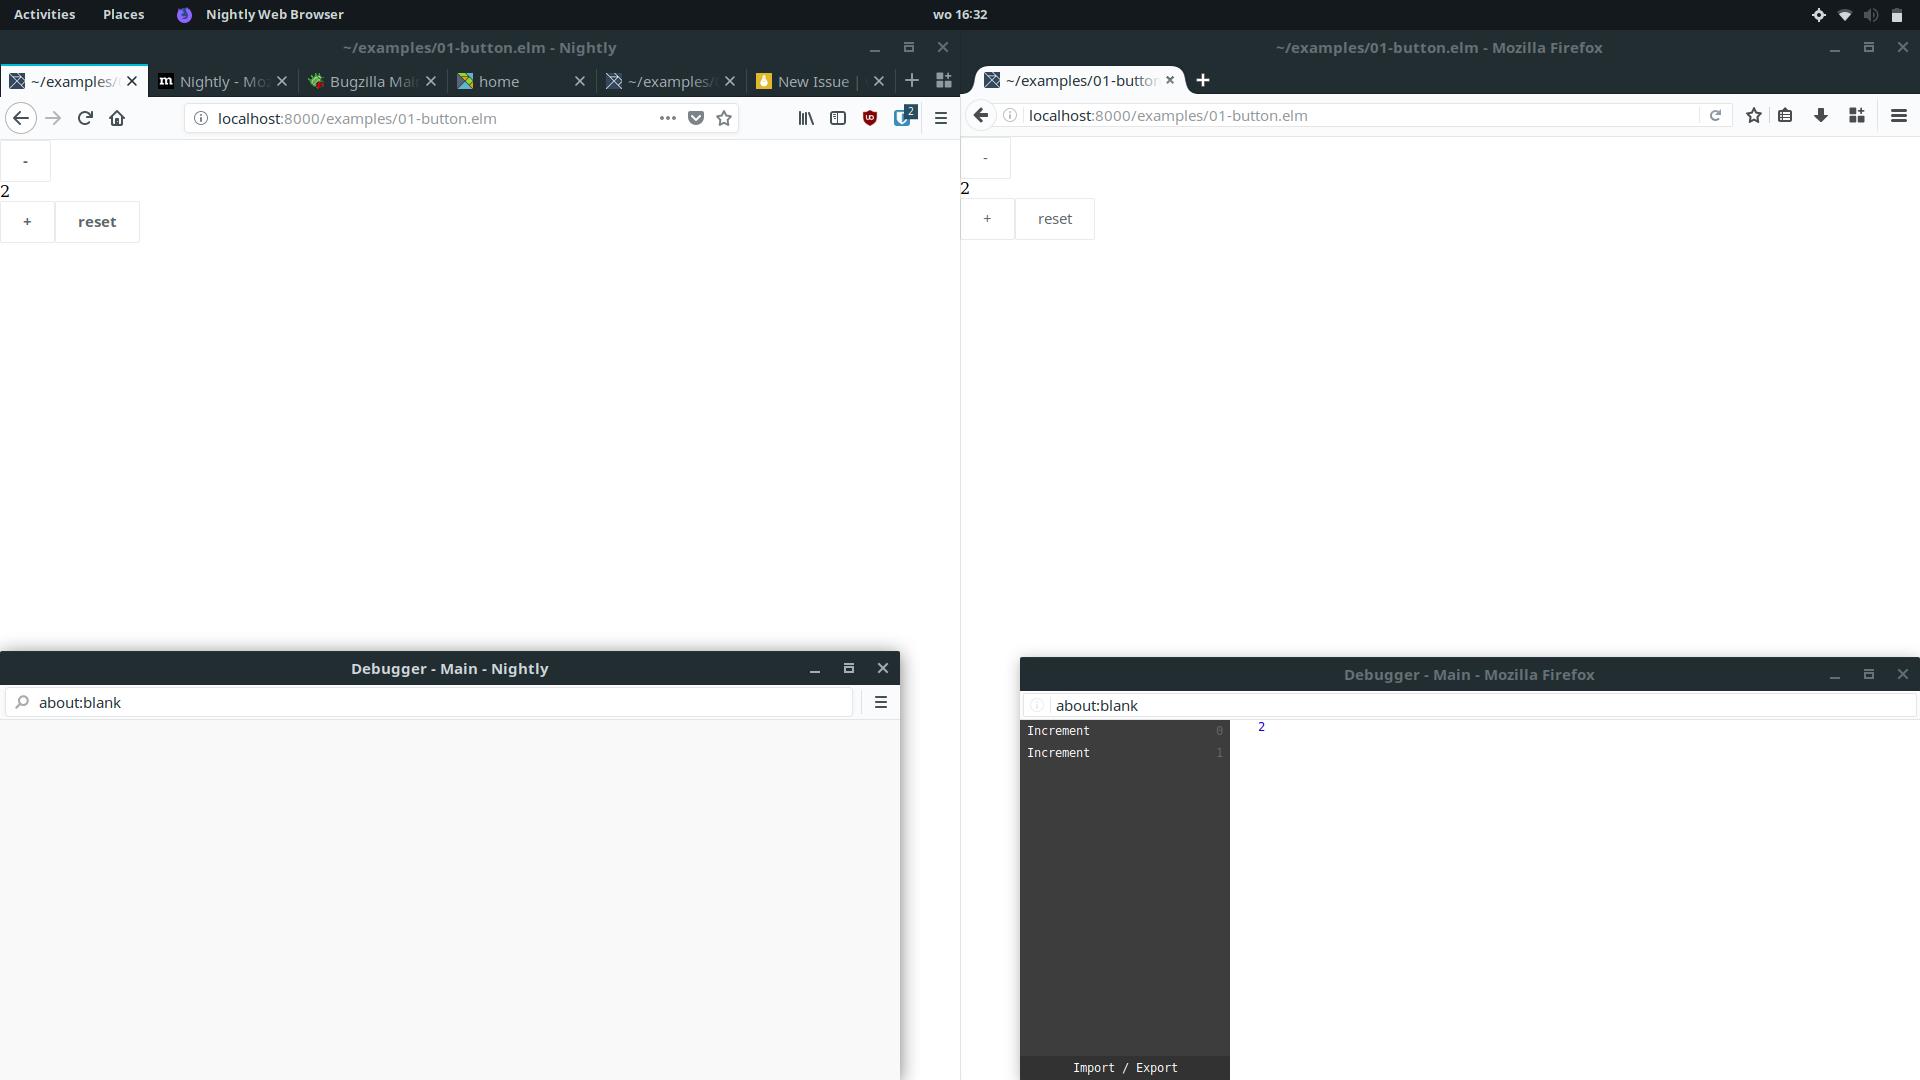Viewport: 1920px width, 1080px height.
Task: Open the uBlock Origin extension icon
Action: [870, 118]
